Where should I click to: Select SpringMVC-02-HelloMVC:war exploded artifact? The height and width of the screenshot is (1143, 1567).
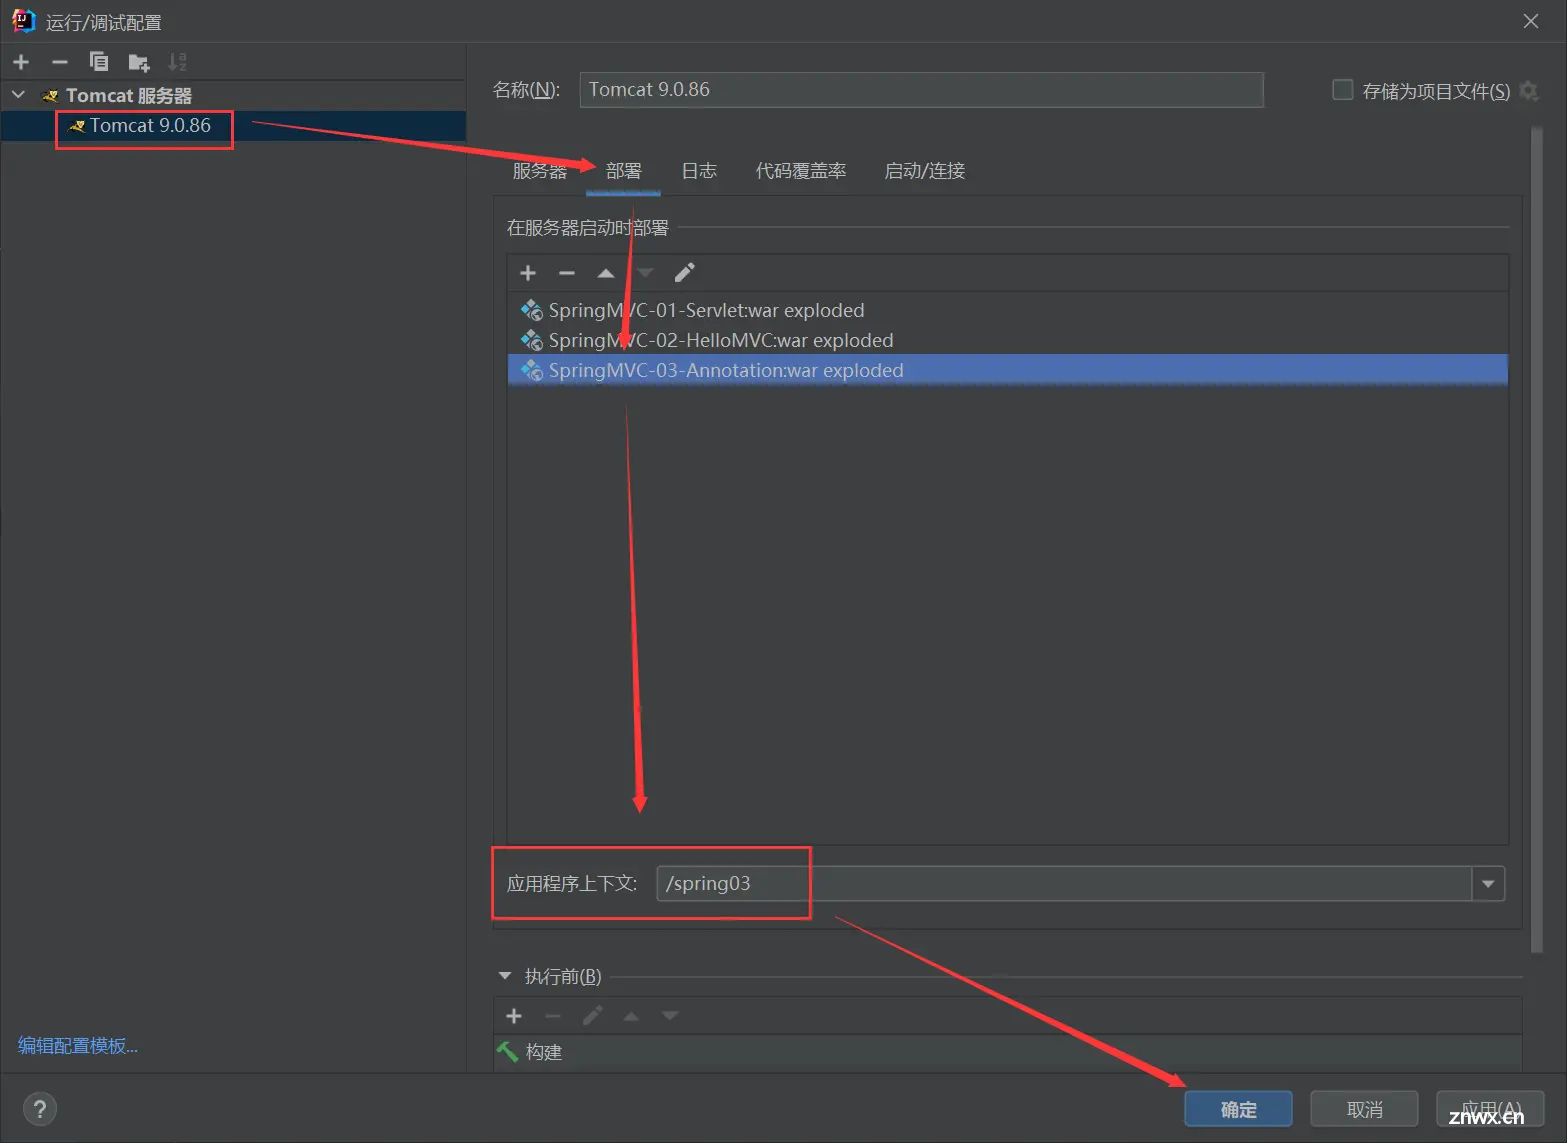click(1008, 340)
